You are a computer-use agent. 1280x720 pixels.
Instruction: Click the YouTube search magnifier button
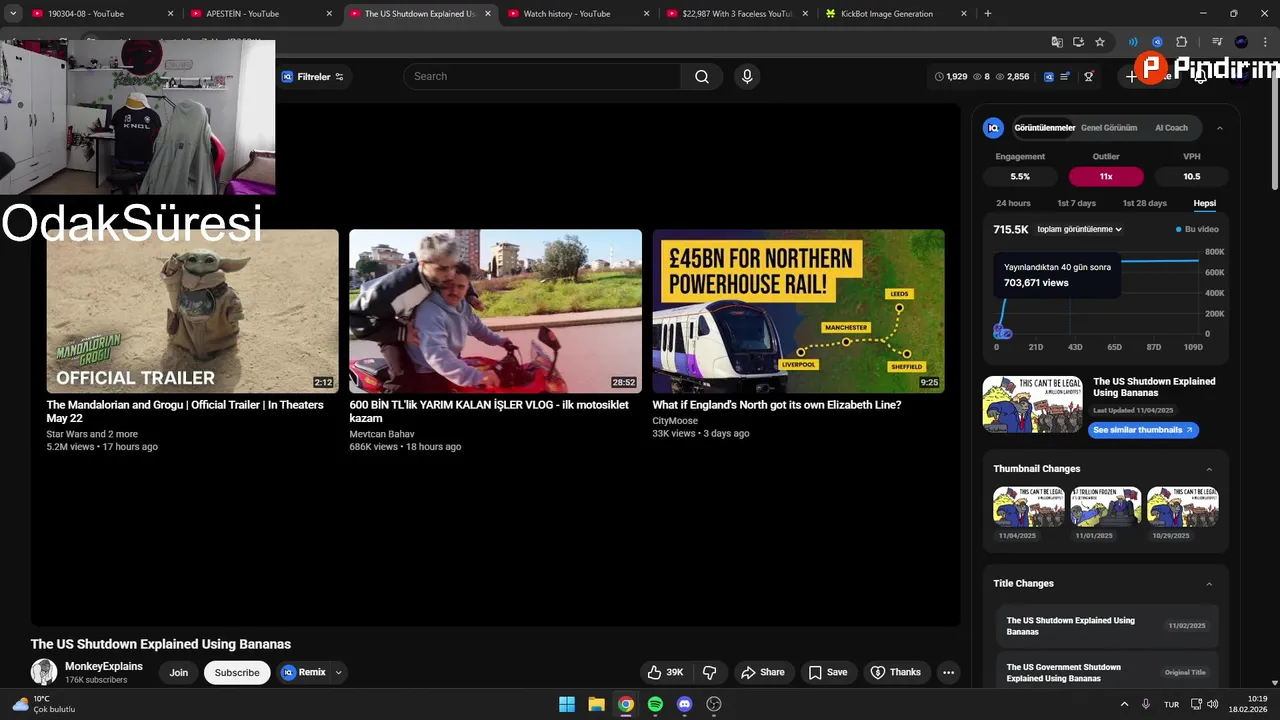tap(702, 77)
